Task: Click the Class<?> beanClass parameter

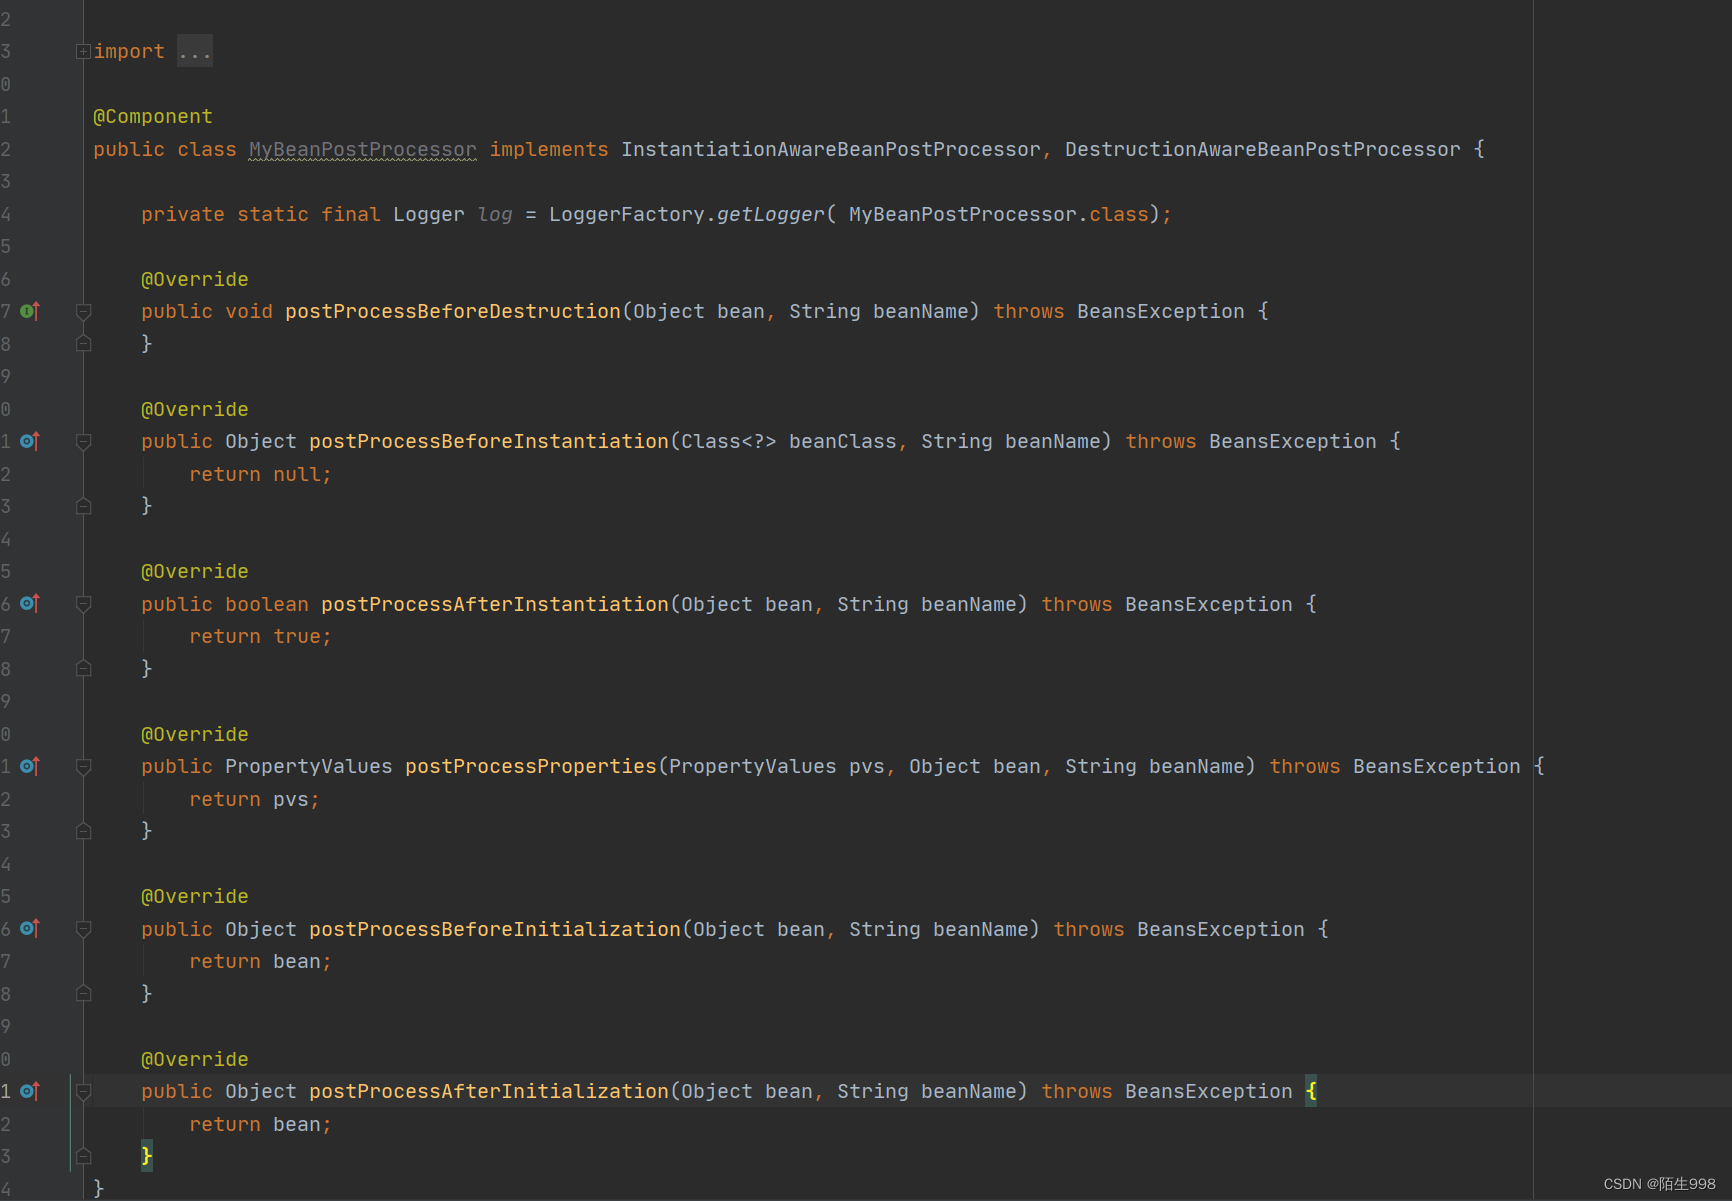Action: pyautogui.click(x=789, y=442)
